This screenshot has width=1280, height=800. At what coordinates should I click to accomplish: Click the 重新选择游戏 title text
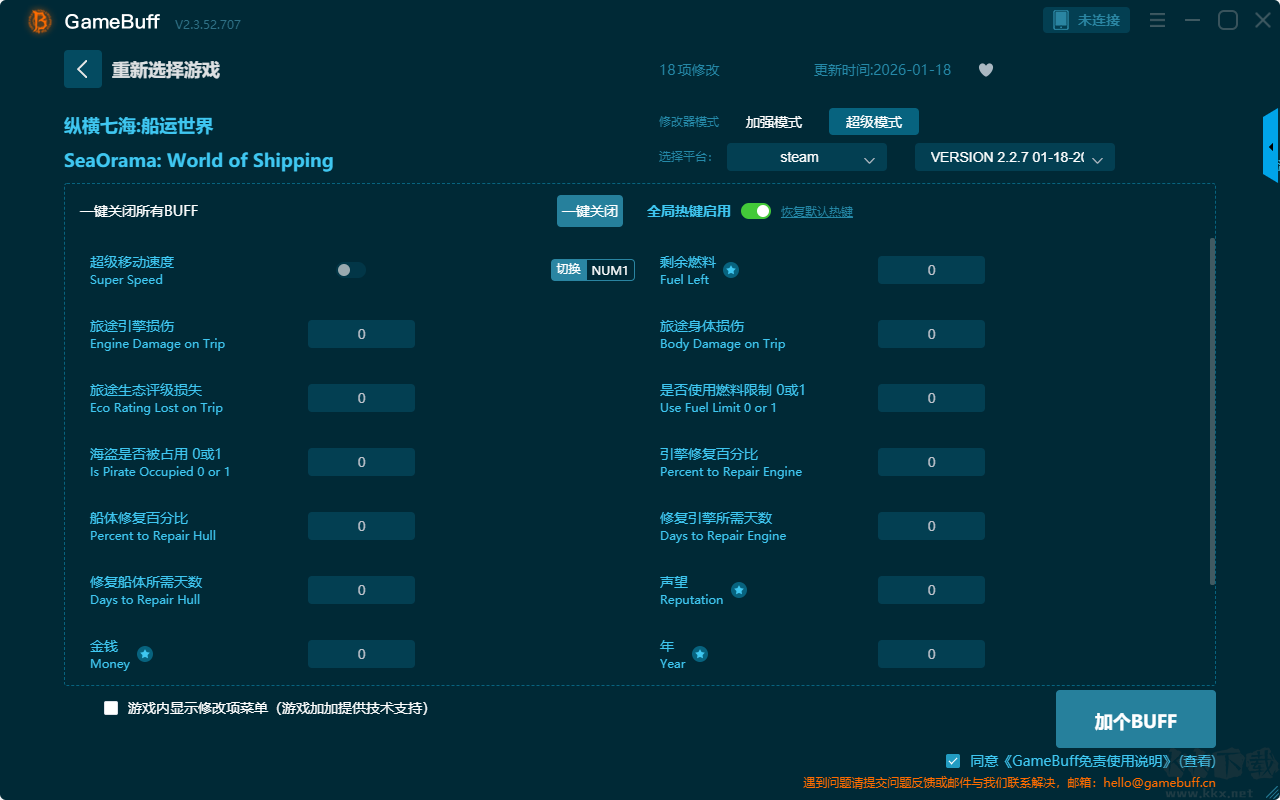click(165, 70)
